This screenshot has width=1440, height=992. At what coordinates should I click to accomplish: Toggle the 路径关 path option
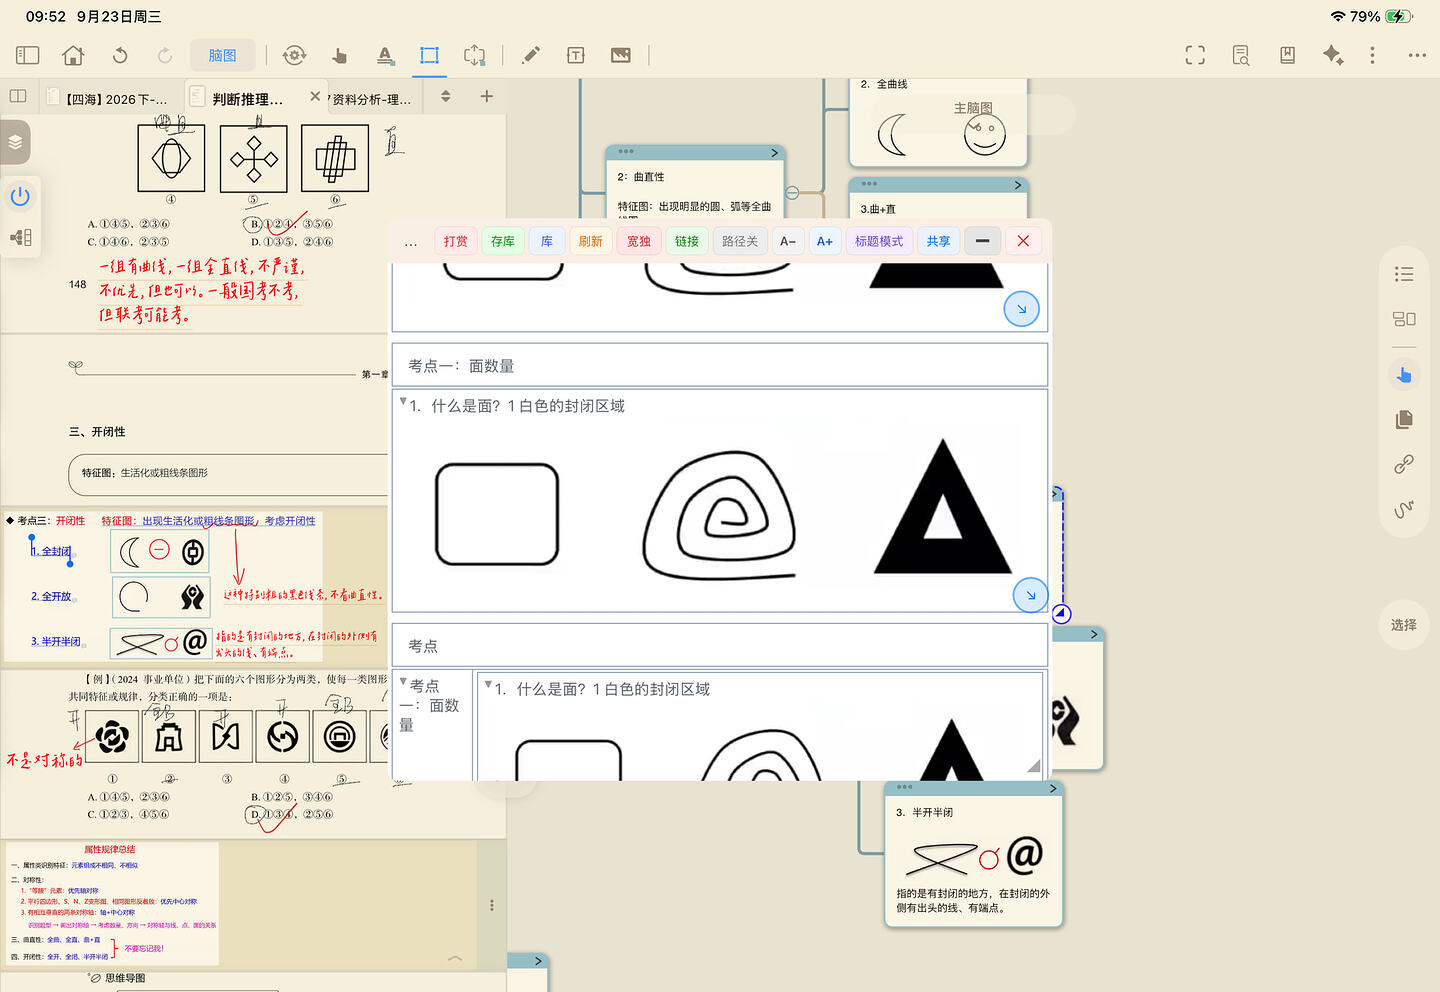(x=740, y=241)
